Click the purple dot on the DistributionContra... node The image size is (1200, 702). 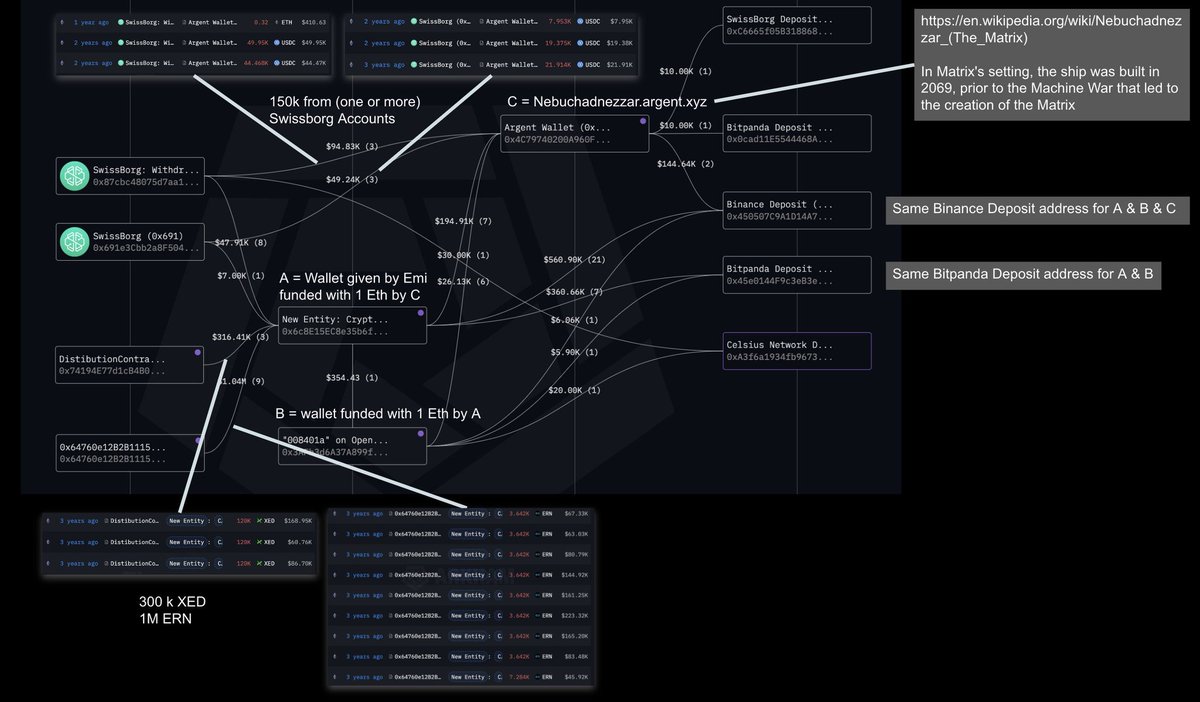[198, 352]
